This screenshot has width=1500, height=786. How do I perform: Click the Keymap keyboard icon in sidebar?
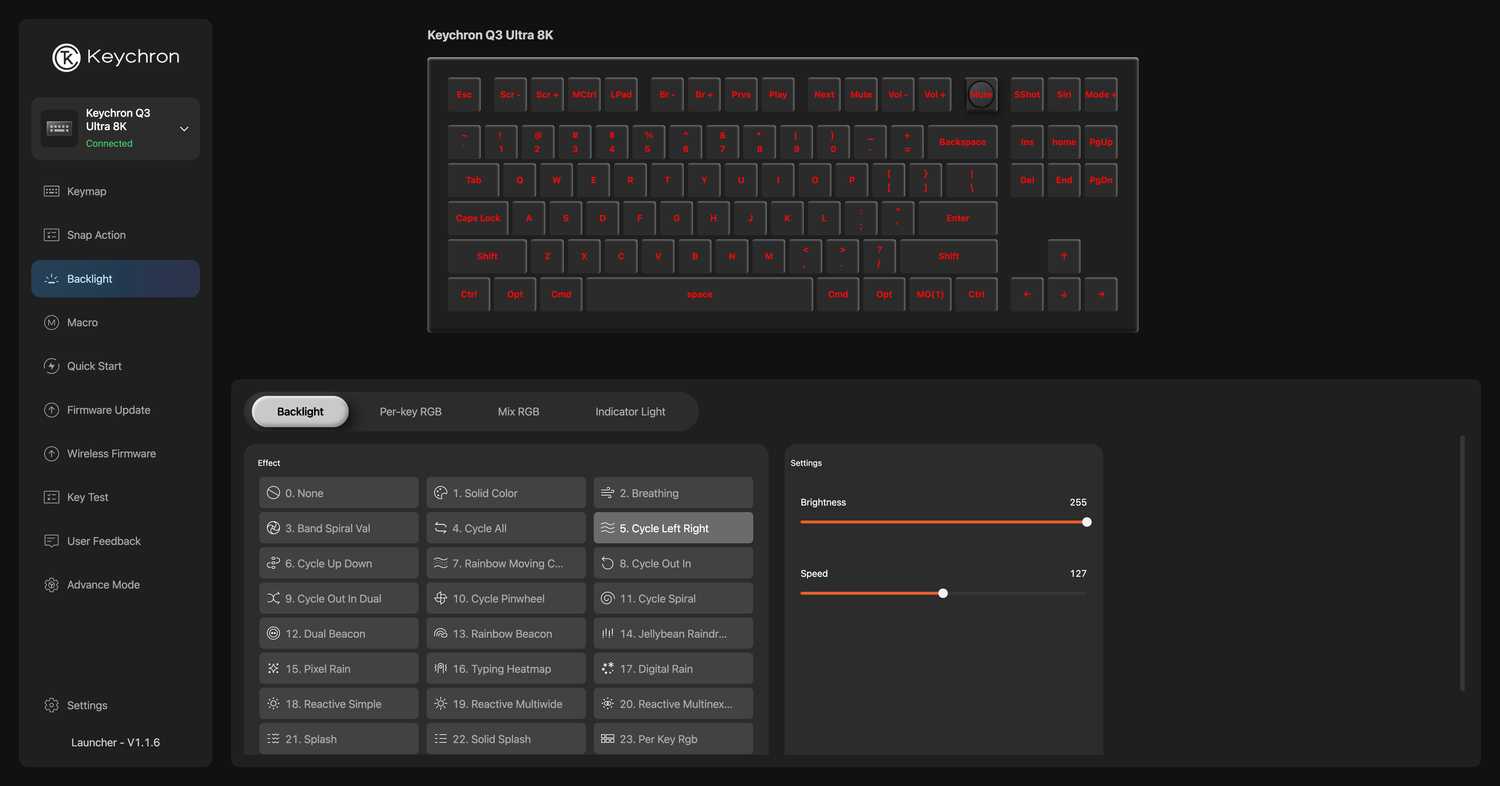(52, 191)
